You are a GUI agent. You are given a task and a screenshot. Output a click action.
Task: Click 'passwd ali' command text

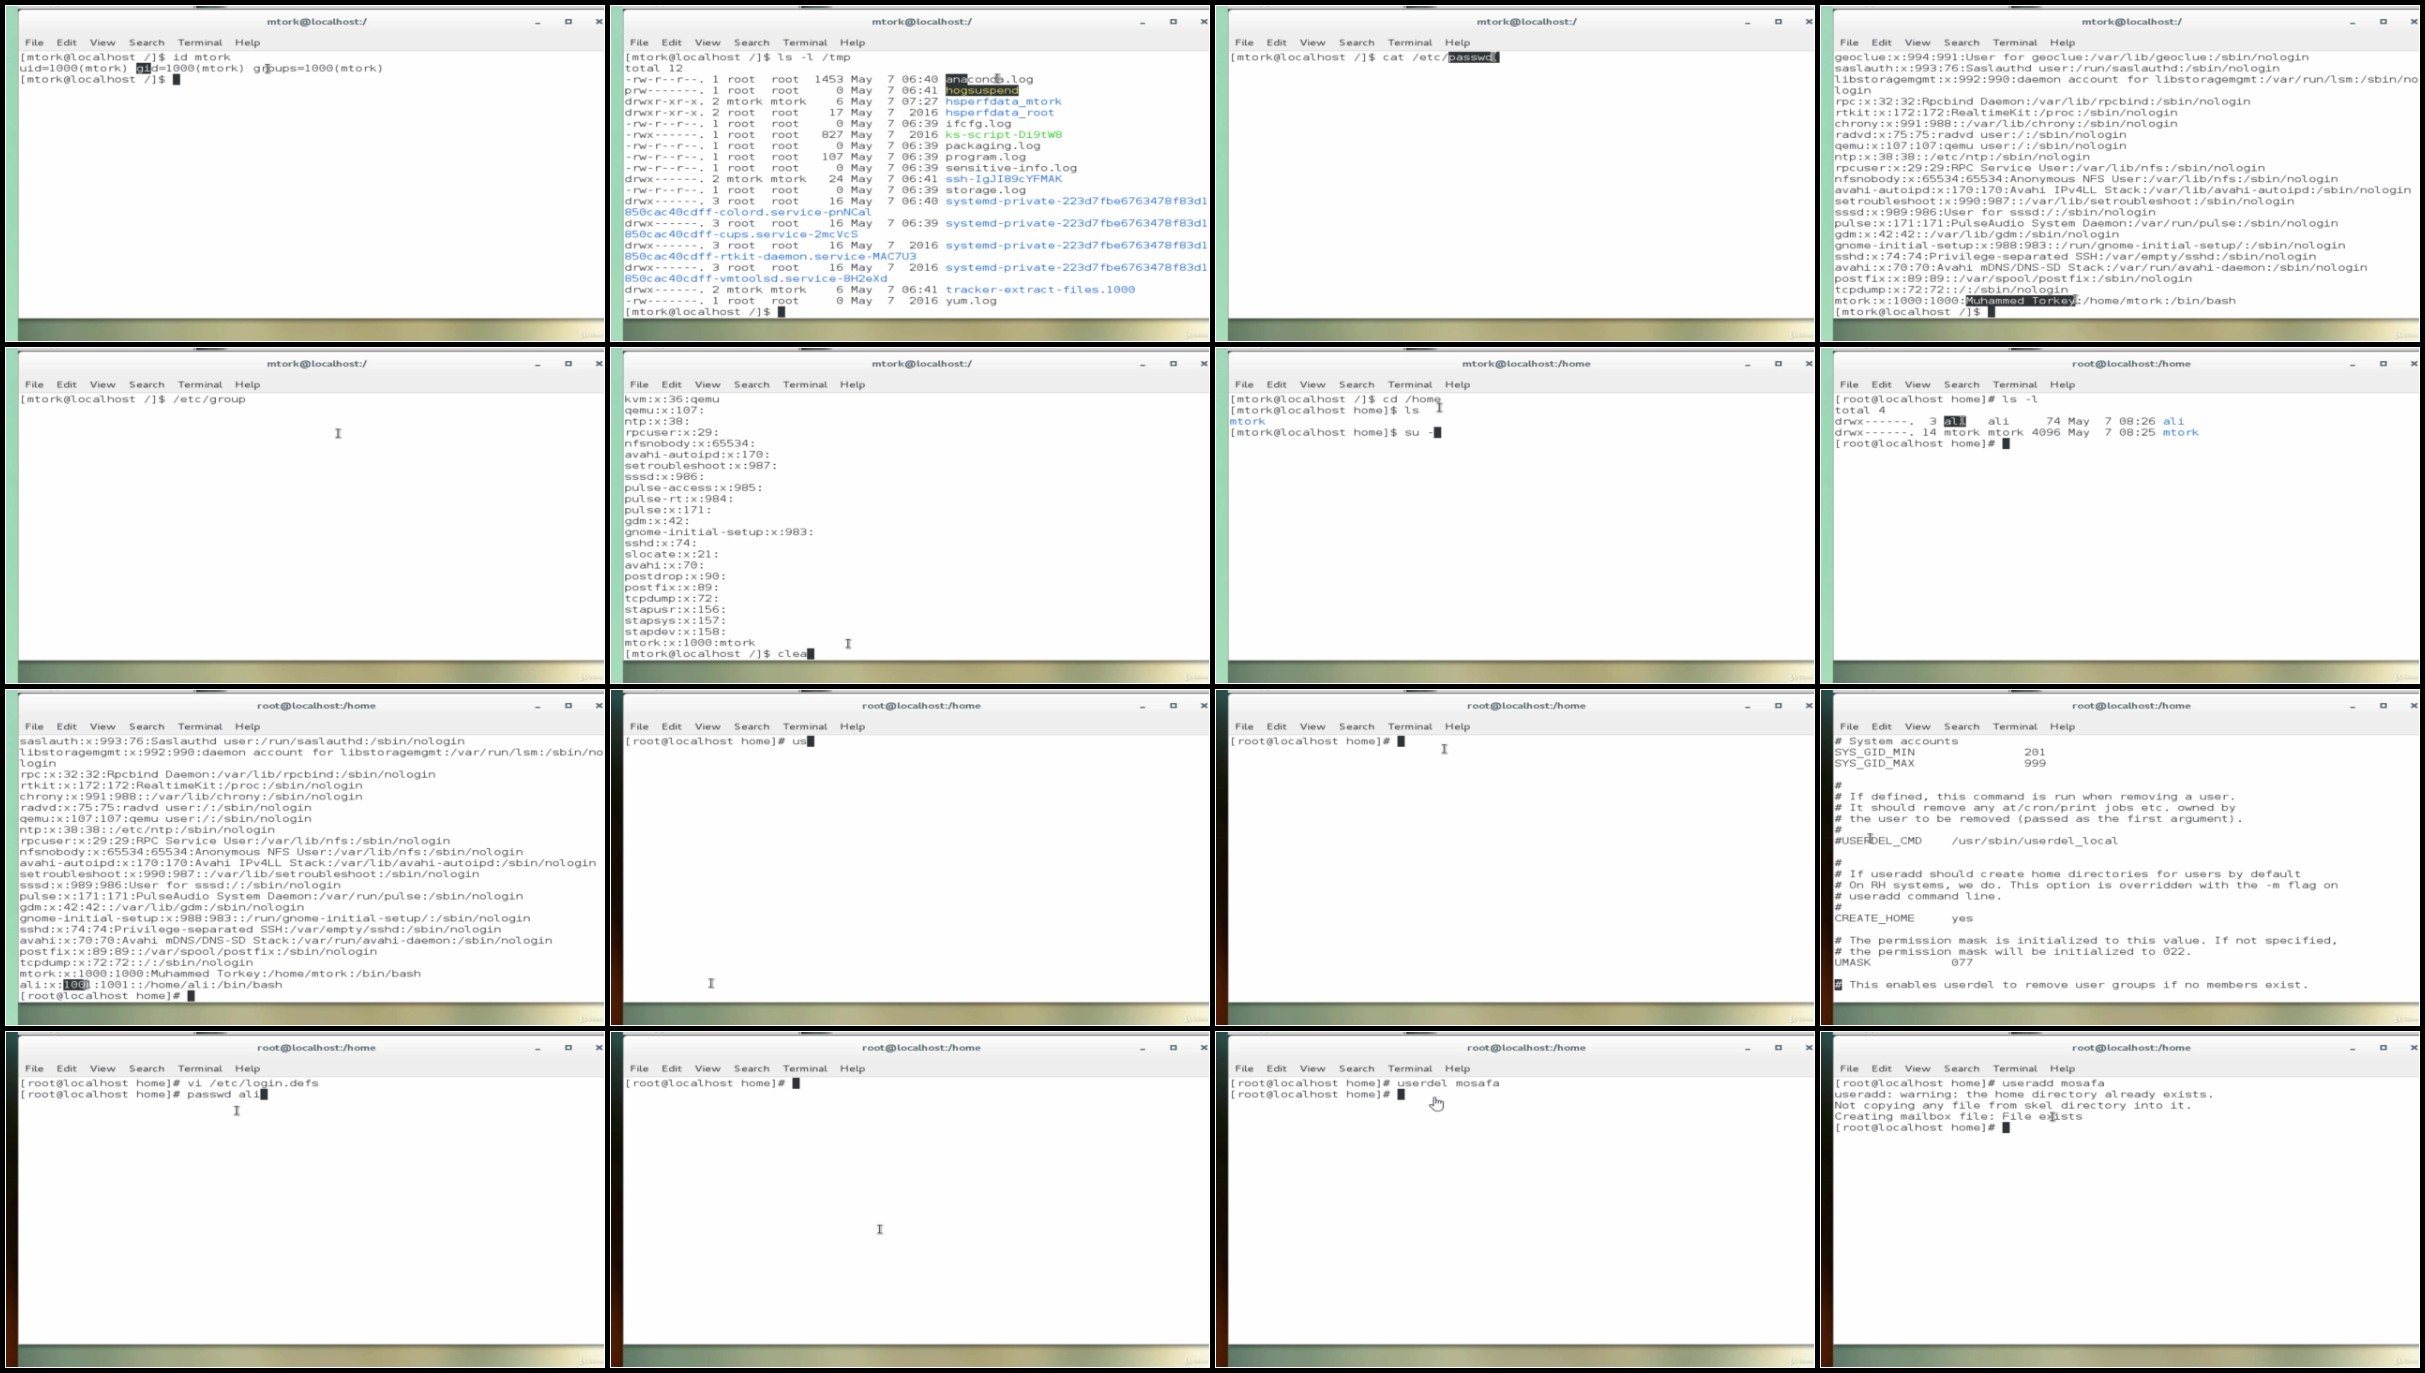pyautogui.click(x=223, y=1094)
